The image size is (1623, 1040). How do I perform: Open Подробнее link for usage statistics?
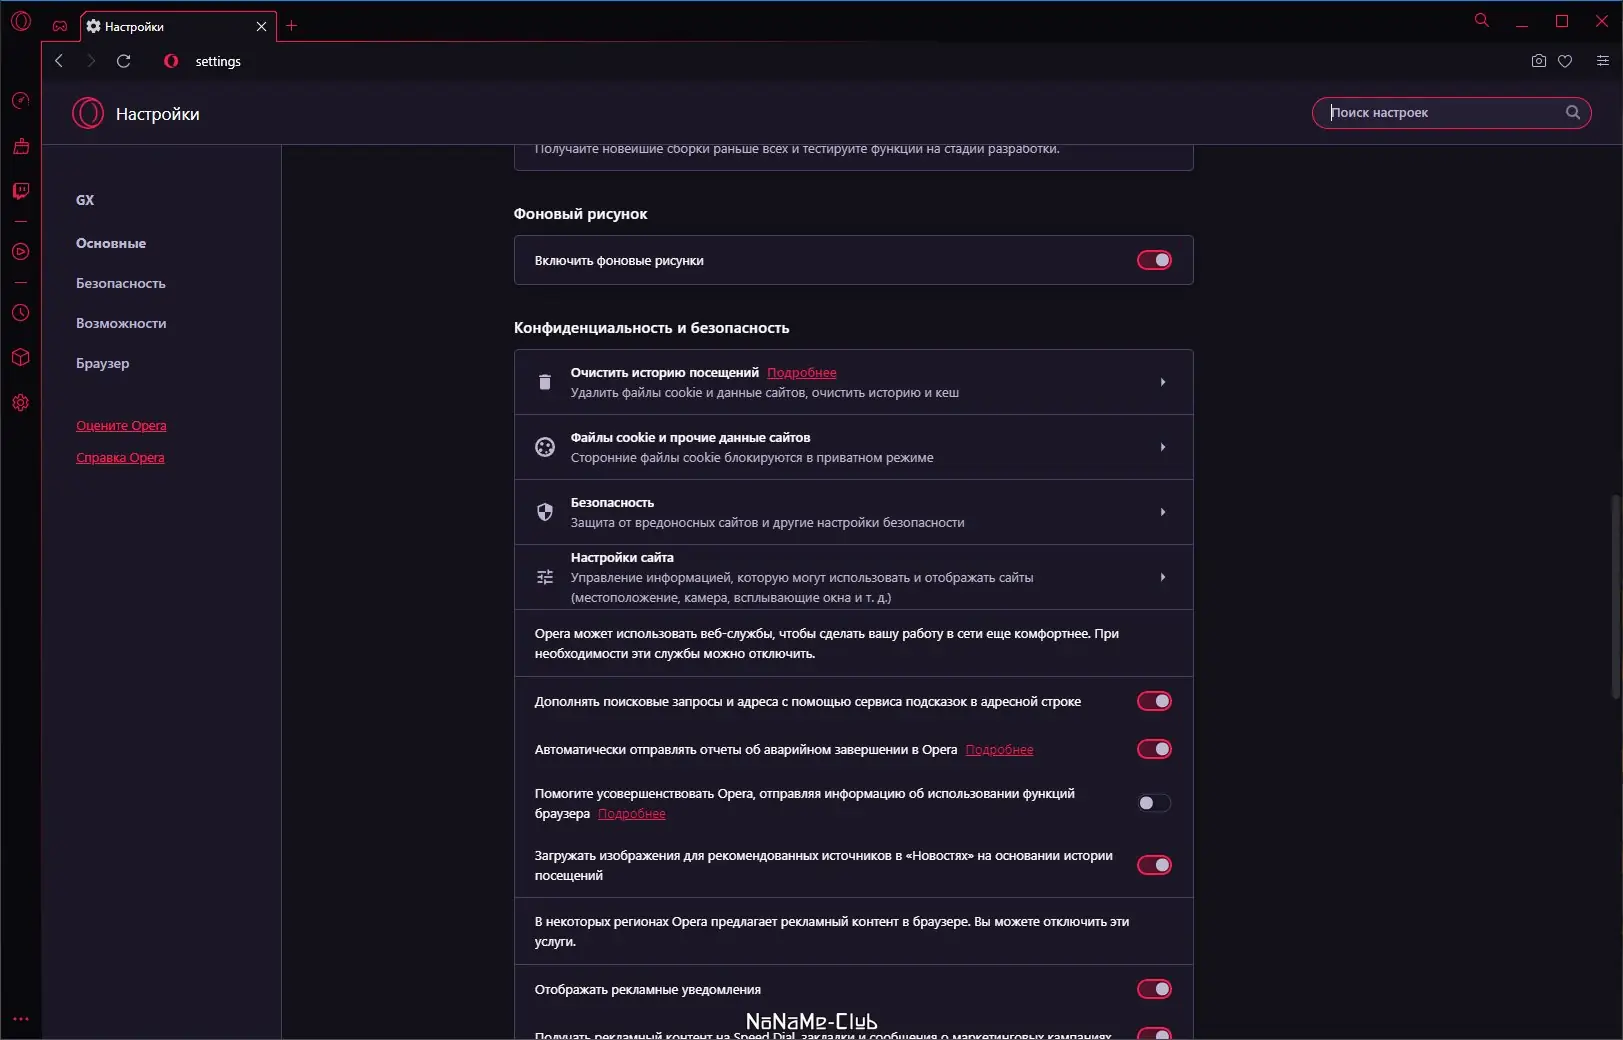[x=631, y=813]
